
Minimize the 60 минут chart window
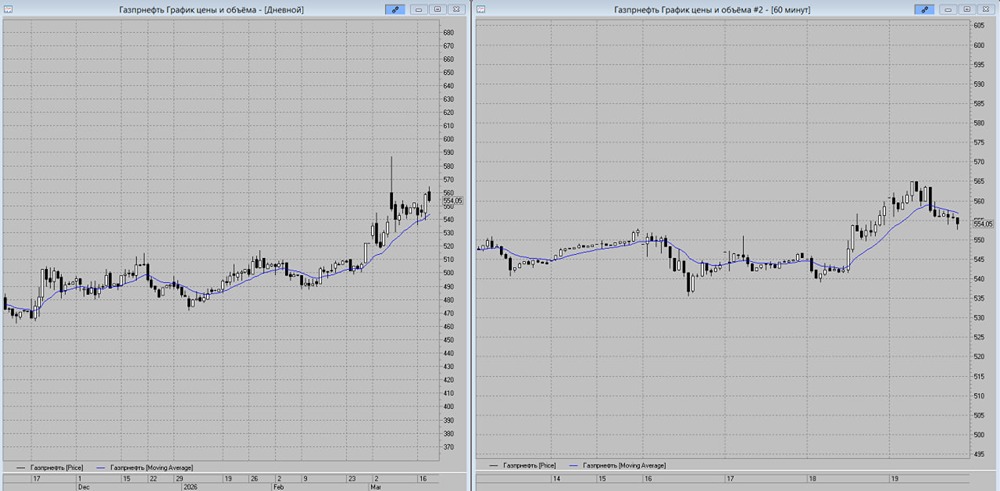[x=948, y=9]
